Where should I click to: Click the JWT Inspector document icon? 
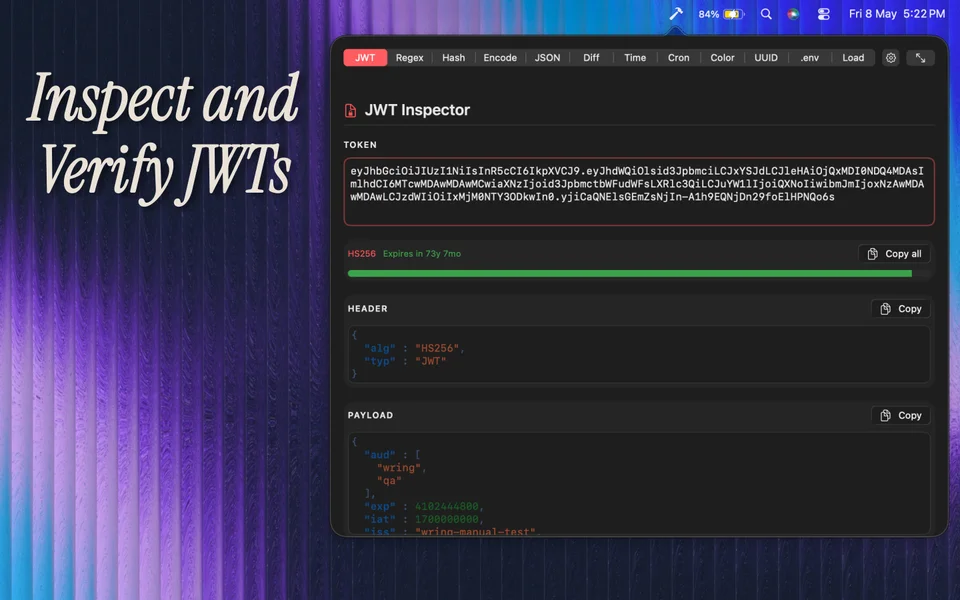point(350,110)
